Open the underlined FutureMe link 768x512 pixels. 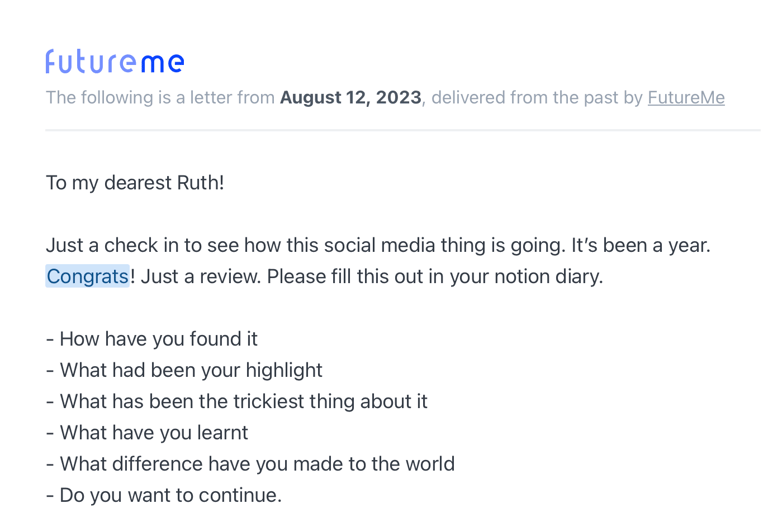[686, 98]
